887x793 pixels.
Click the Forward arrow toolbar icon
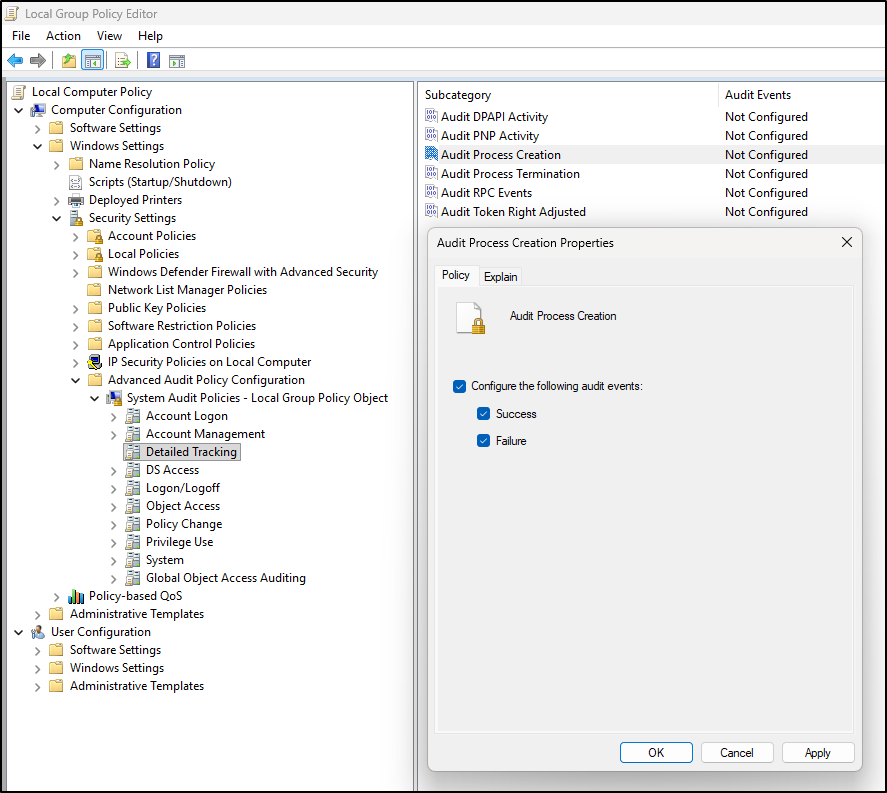coord(38,60)
